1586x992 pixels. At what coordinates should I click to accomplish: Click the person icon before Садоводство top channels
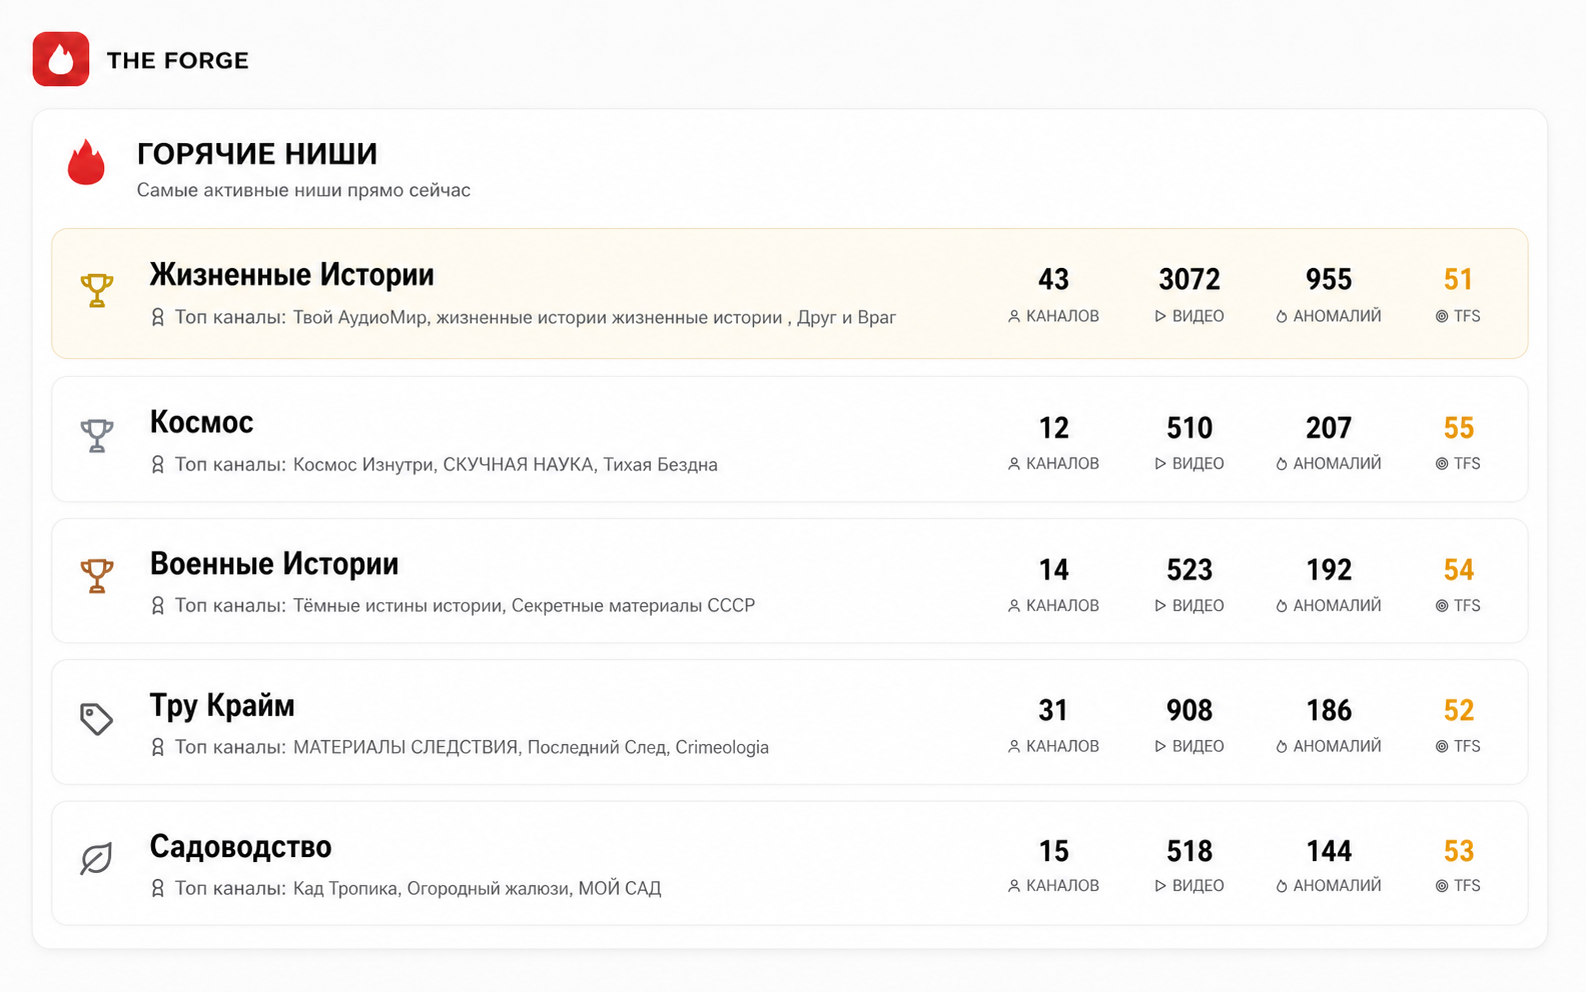(x=157, y=888)
